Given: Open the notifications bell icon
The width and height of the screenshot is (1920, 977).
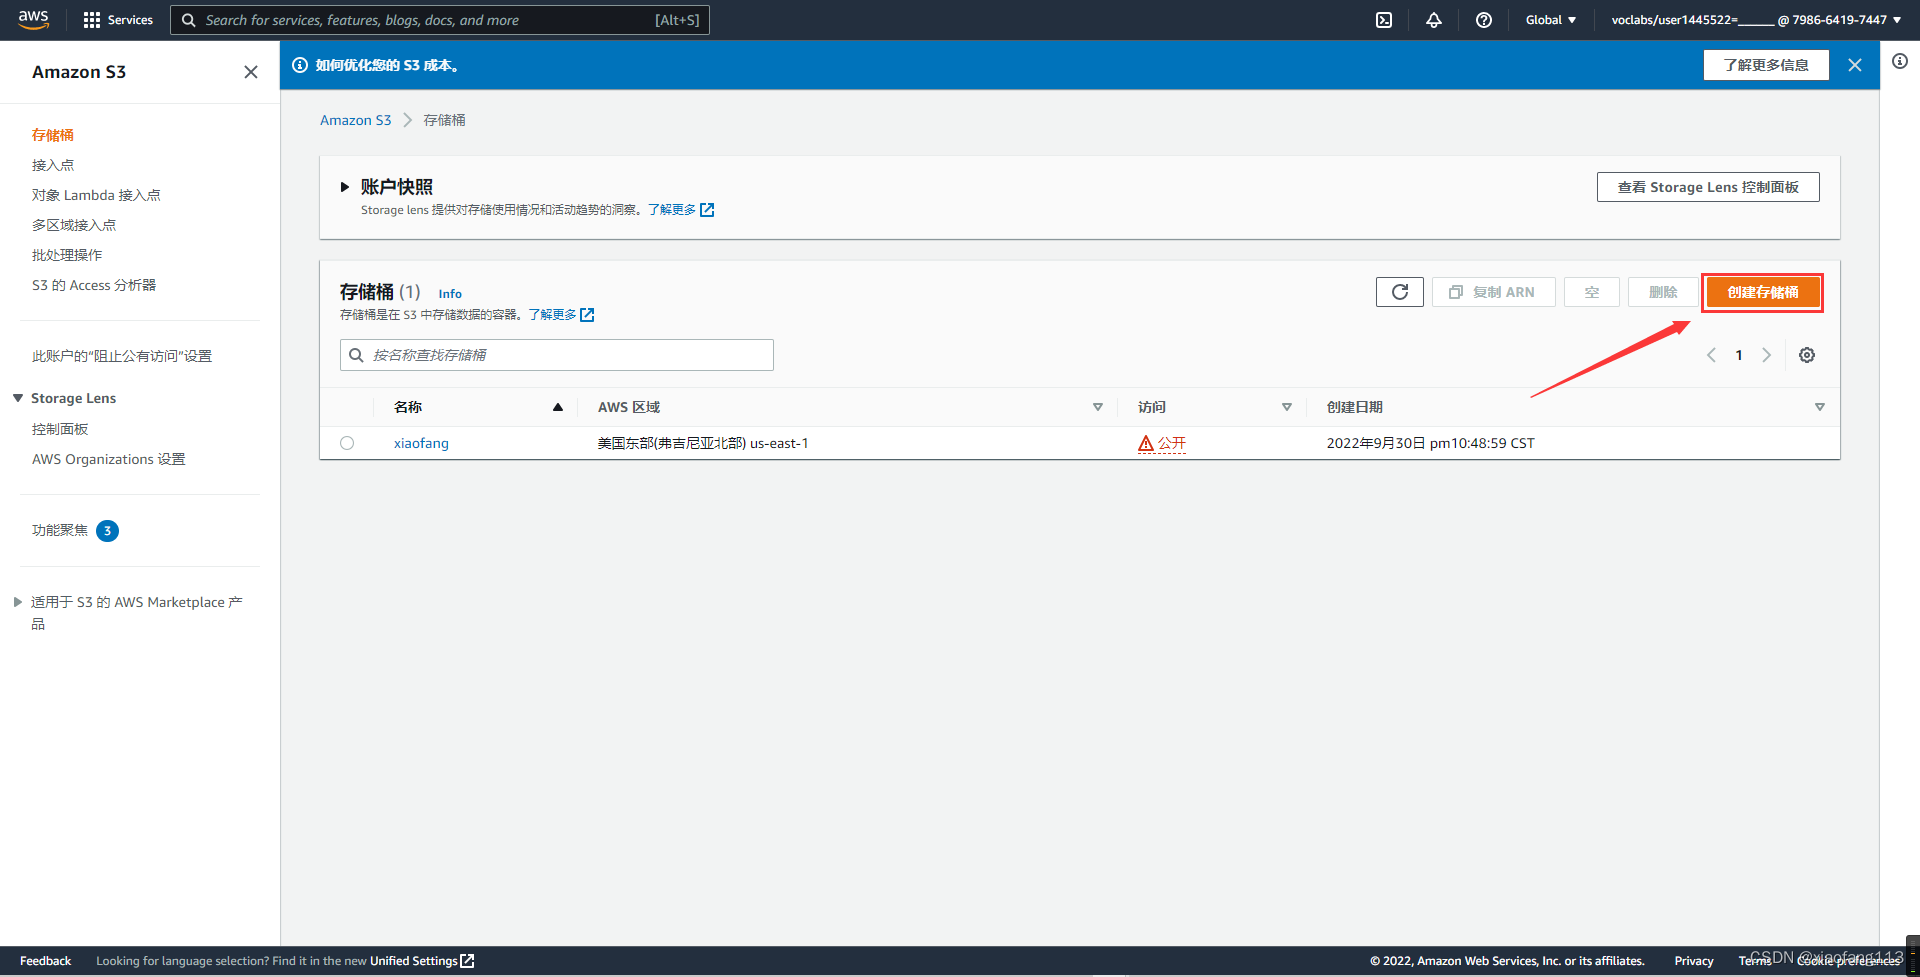Looking at the screenshot, I should click(x=1434, y=20).
